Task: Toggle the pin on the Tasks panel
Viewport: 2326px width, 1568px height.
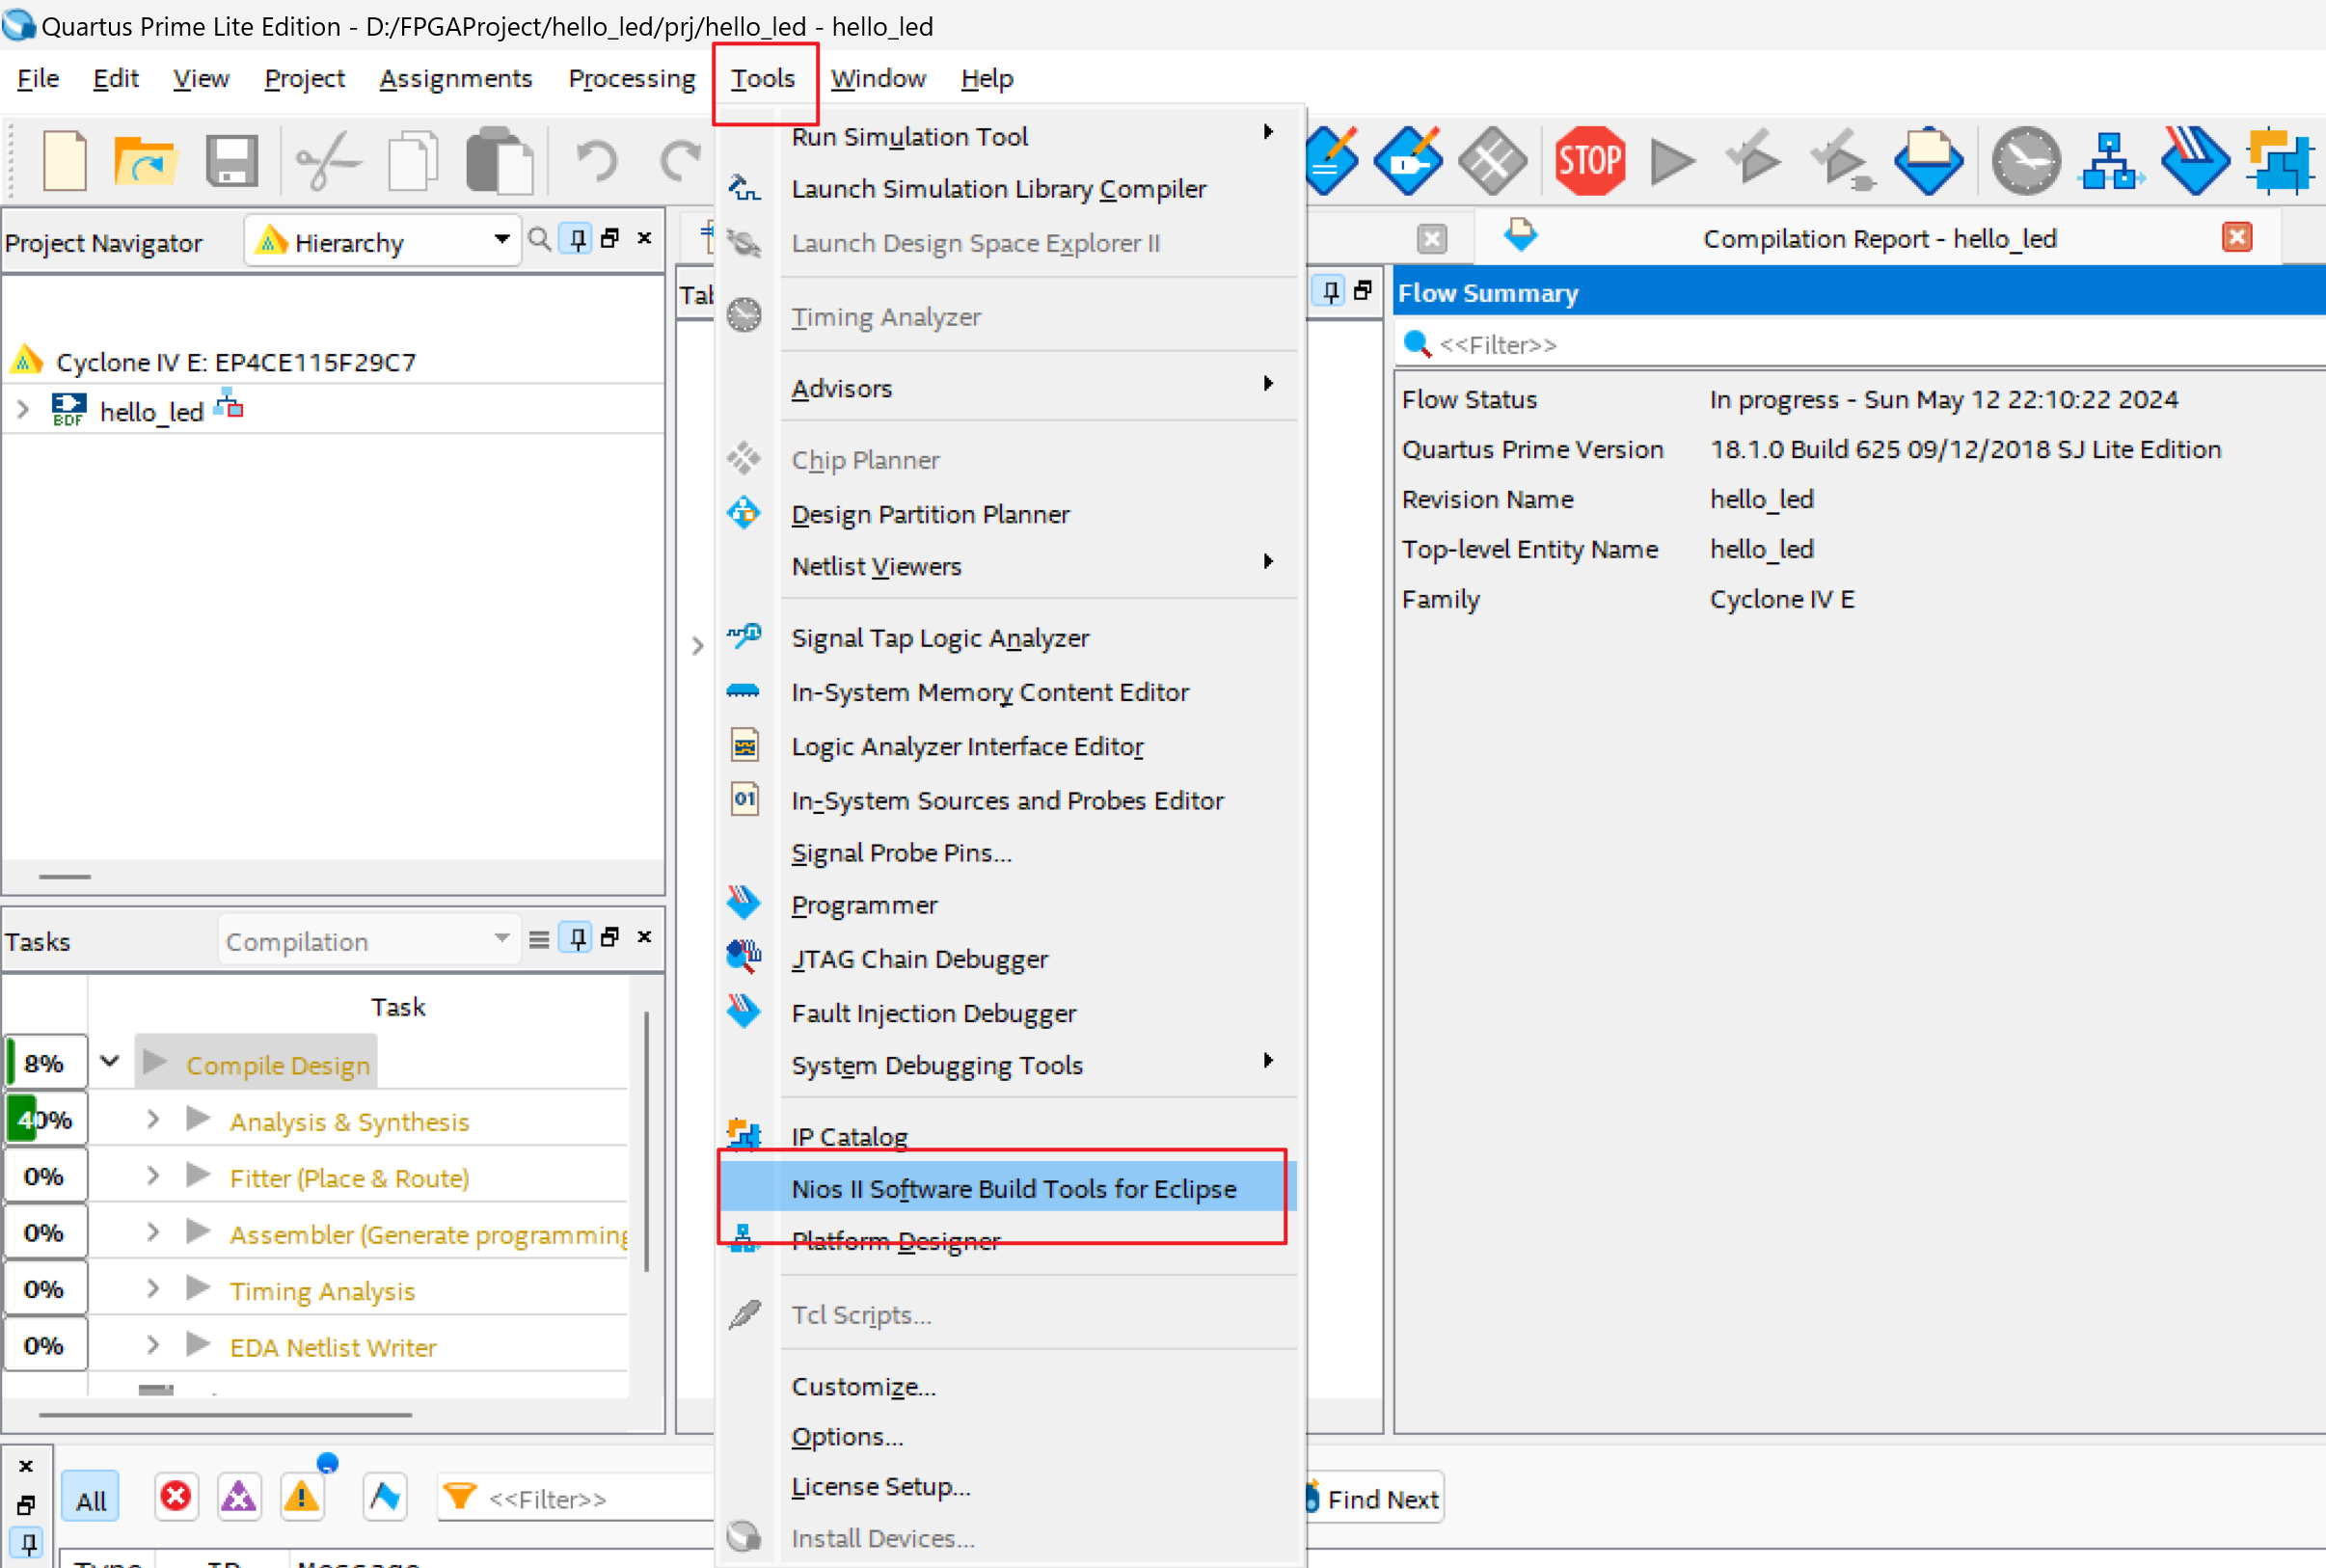Action: click(577, 938)
